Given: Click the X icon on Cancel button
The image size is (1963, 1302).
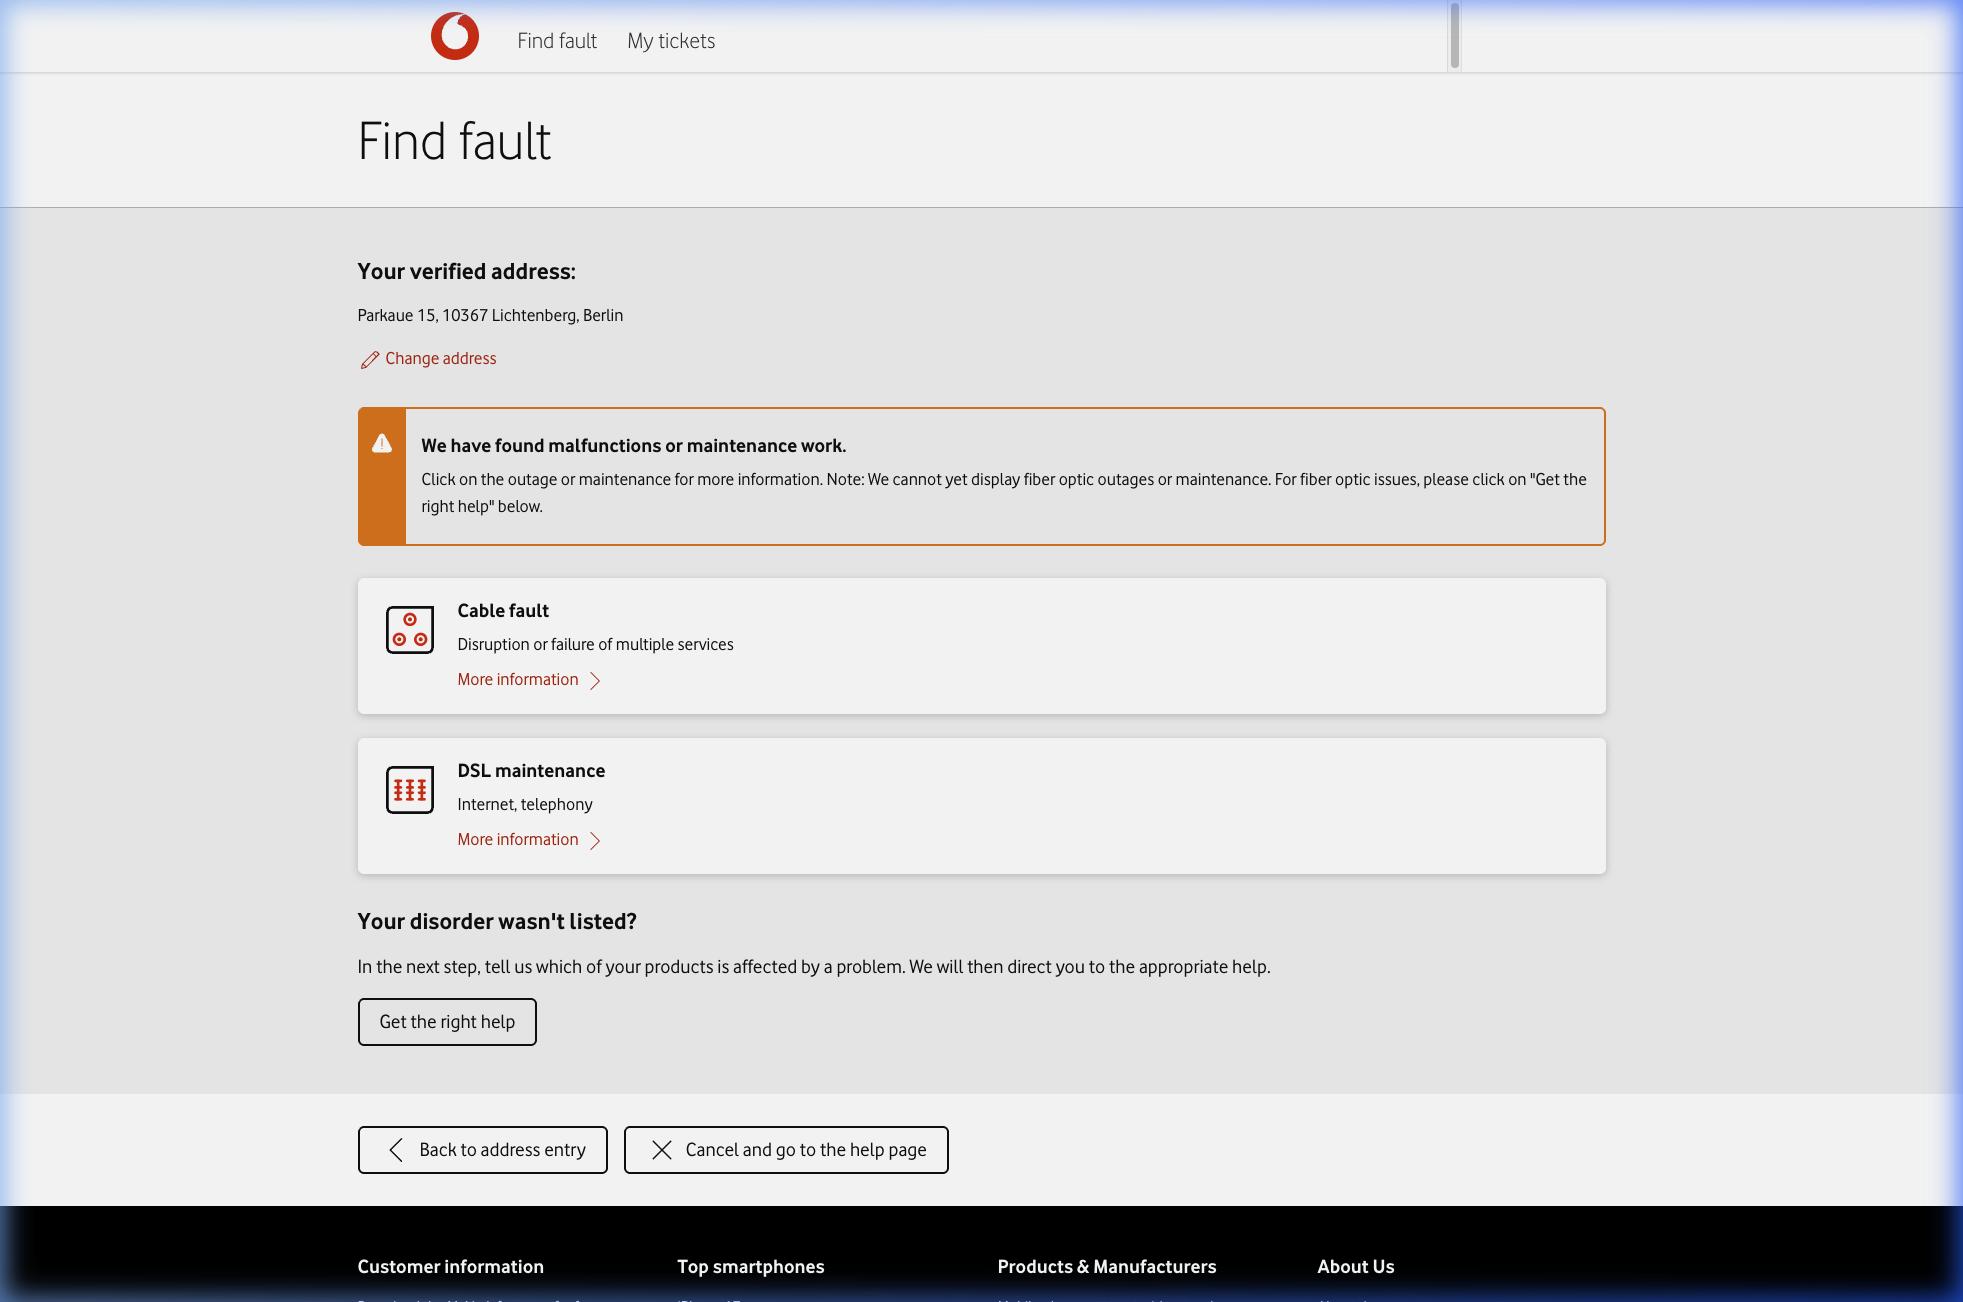Looking at the screenshot, I should click(x=661, y=1150).
